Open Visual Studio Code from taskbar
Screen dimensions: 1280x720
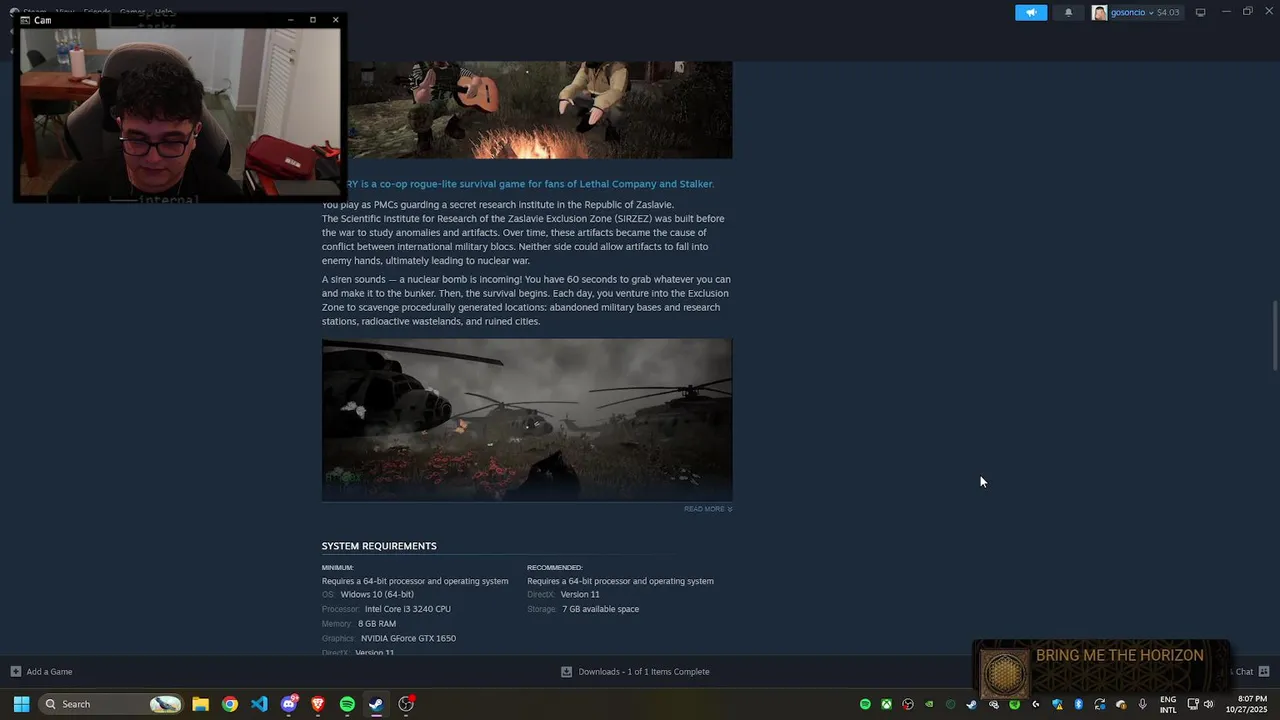259,704
